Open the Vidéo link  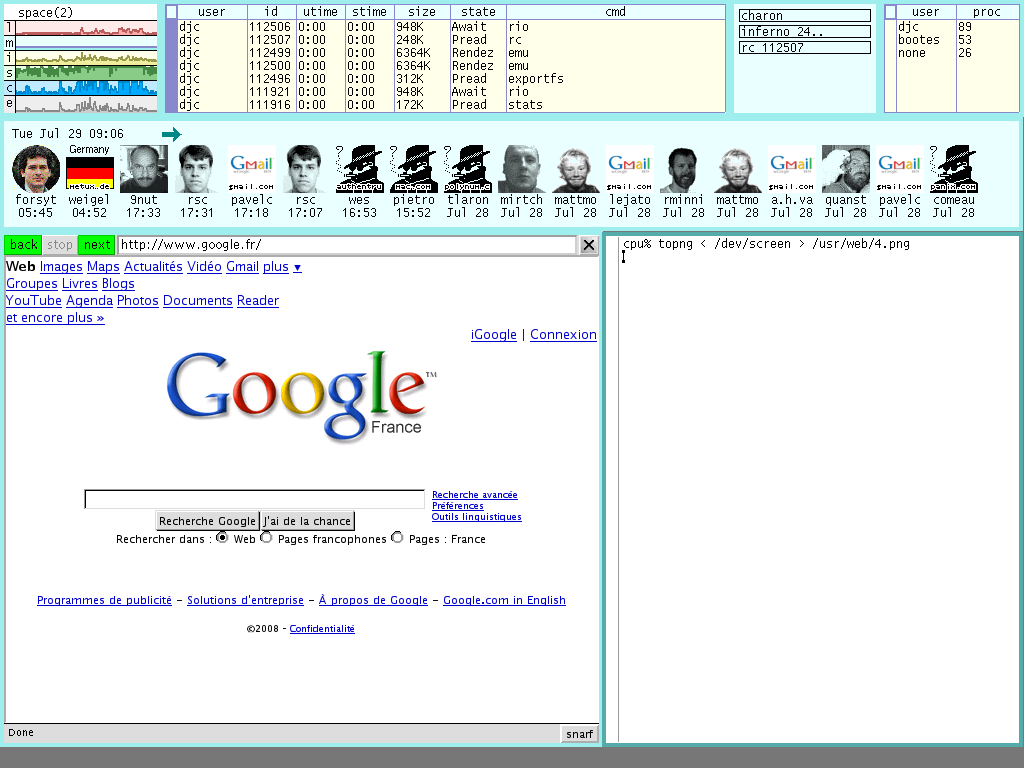click(x=204, y=267)
